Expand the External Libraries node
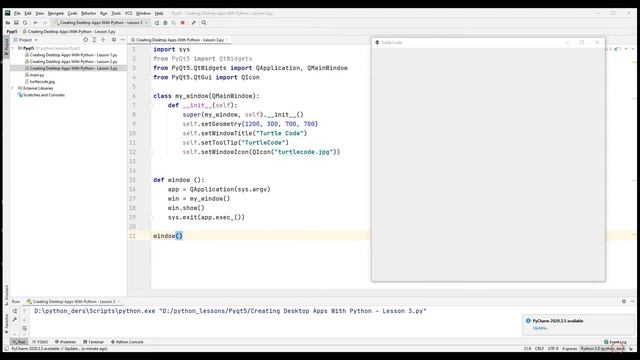640x360 pixels. (13, 88)
